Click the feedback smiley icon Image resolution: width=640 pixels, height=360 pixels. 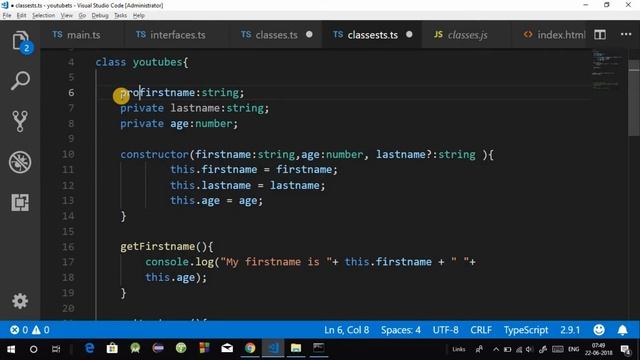pyautogui.click(x=599, y=330)
